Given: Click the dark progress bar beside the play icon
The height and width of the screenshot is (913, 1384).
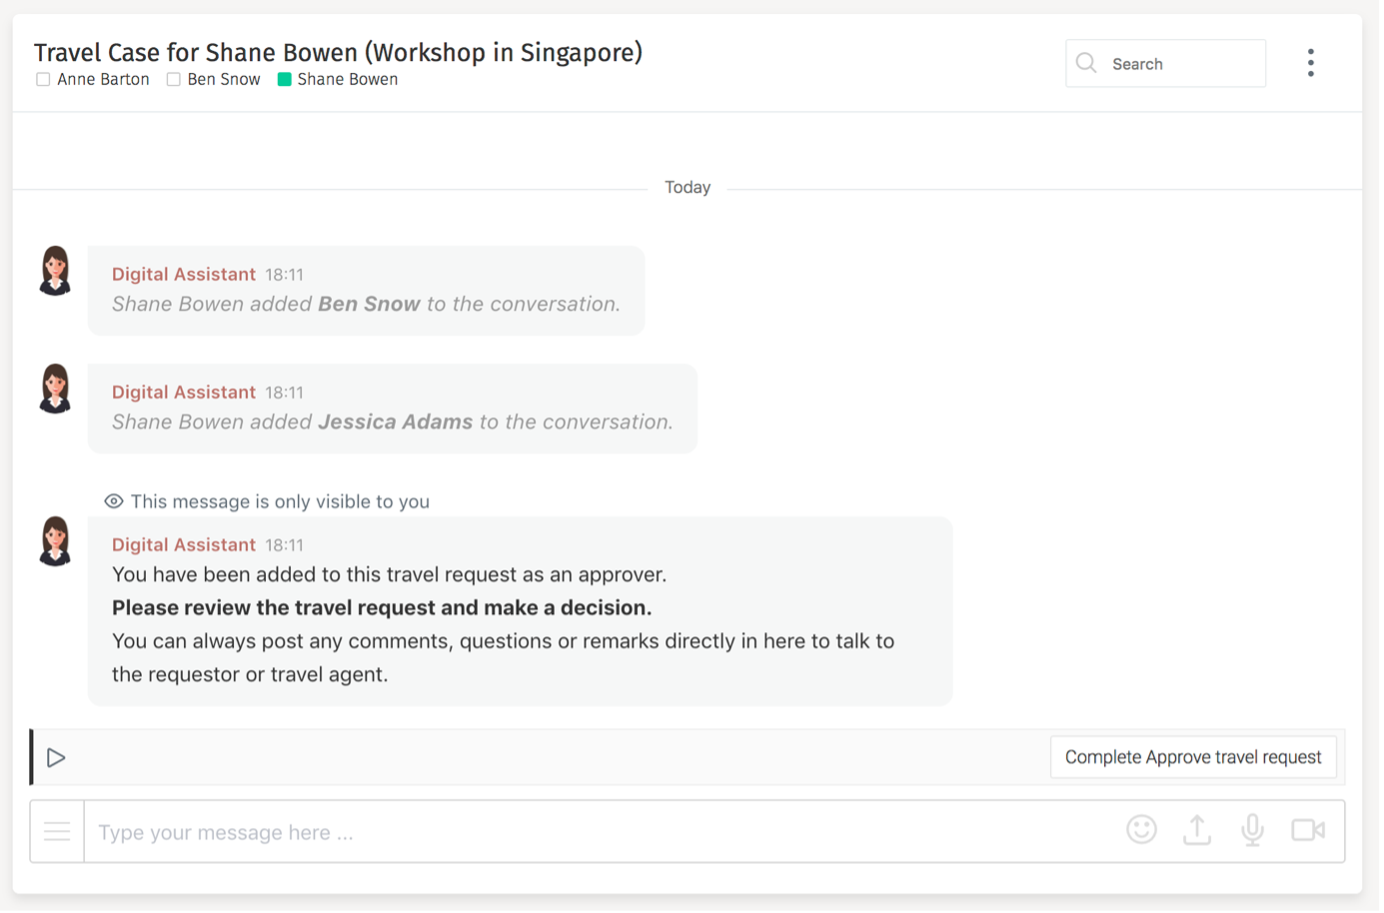Looking at the screenshot, I should 31,757.
